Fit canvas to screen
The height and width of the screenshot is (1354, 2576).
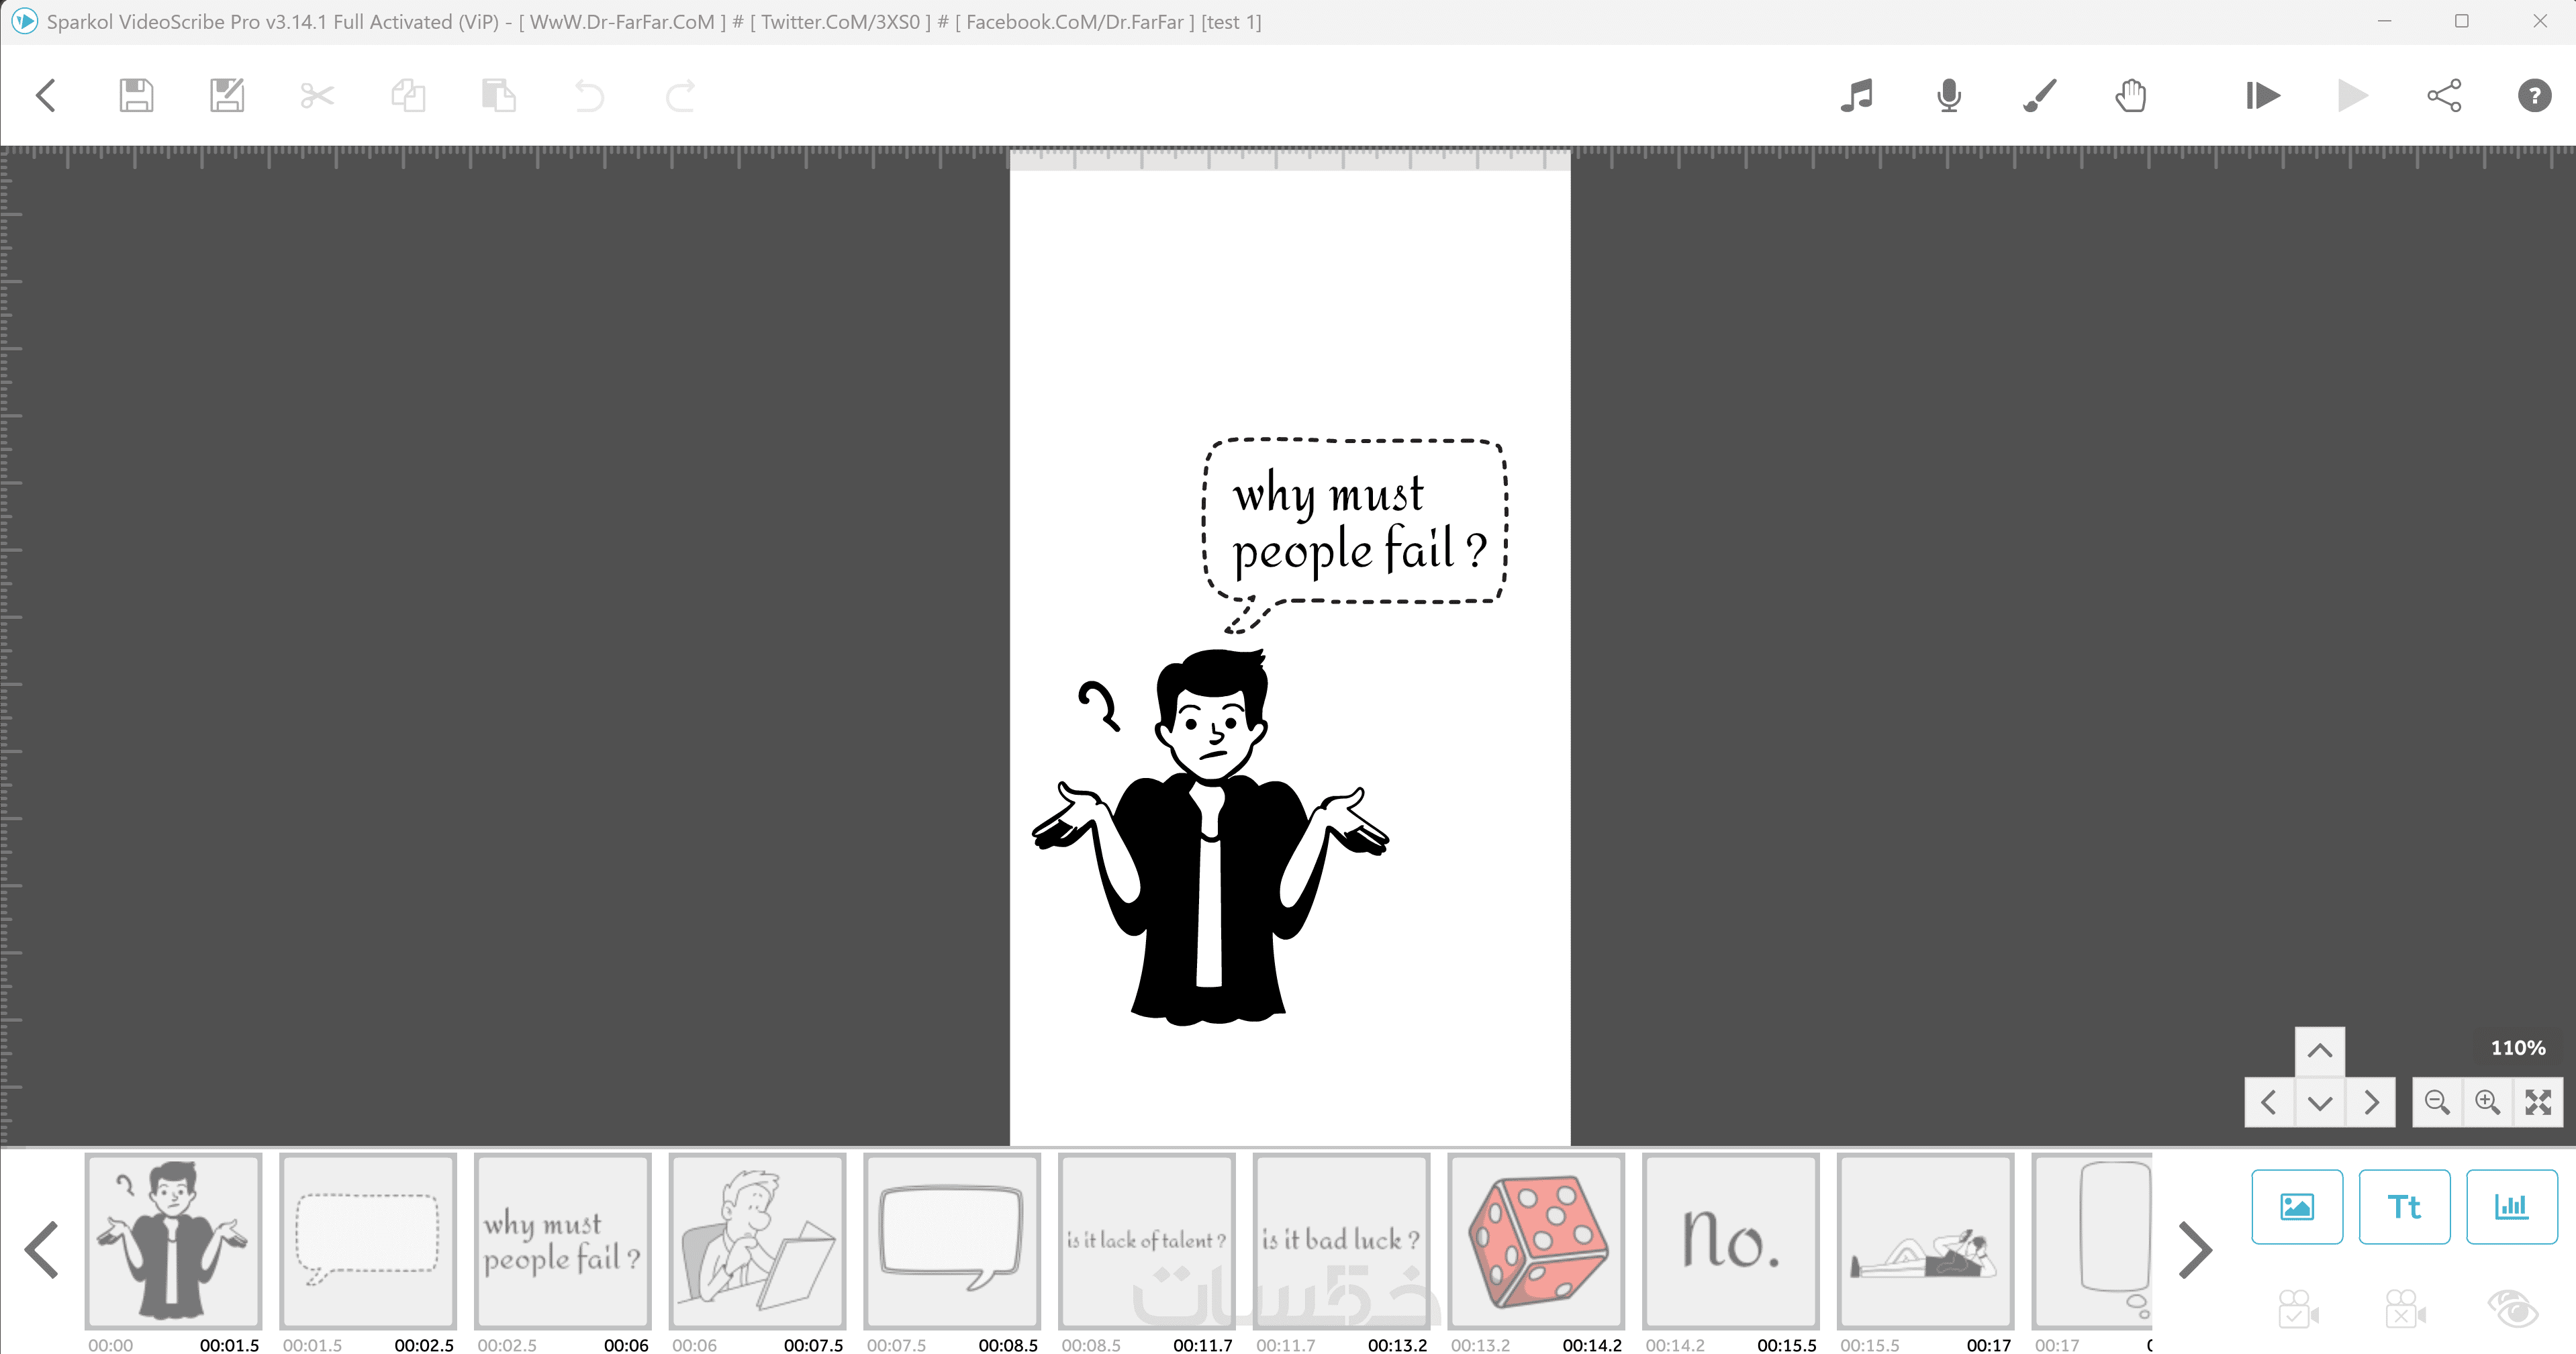(x=2538, y=1102)
